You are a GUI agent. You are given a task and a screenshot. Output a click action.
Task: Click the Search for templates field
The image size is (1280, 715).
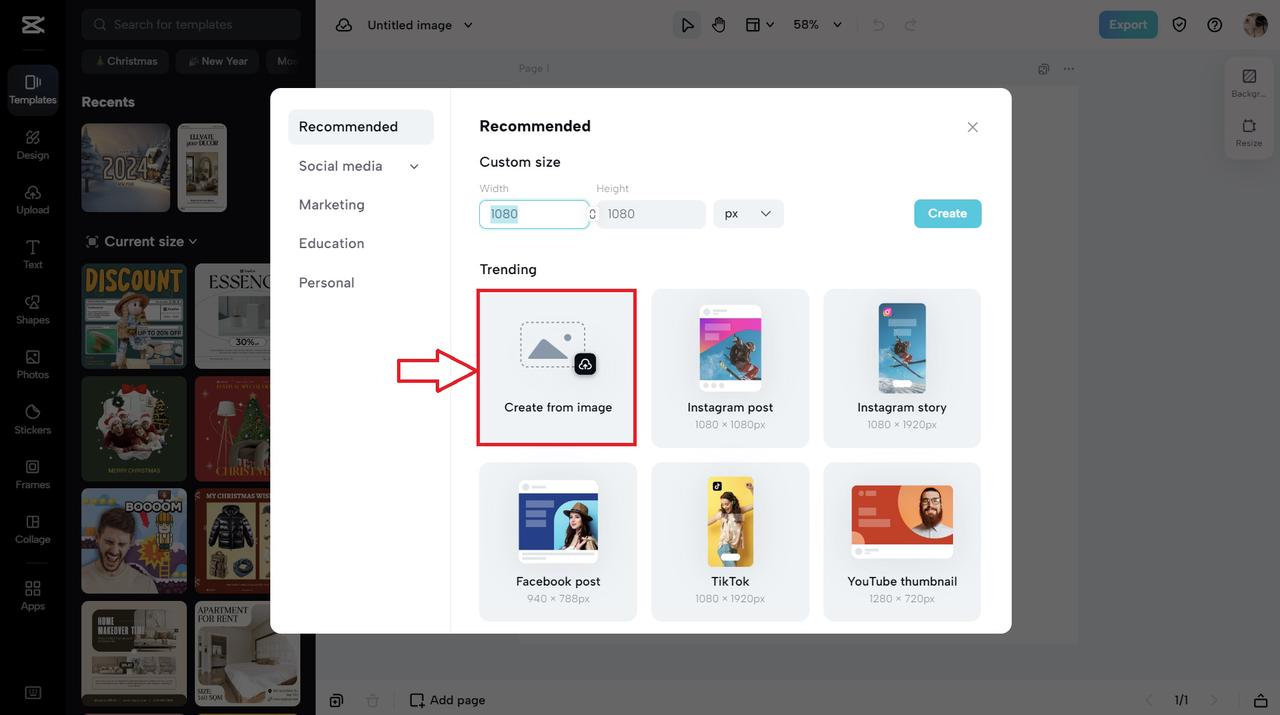[x=191, y=24]
